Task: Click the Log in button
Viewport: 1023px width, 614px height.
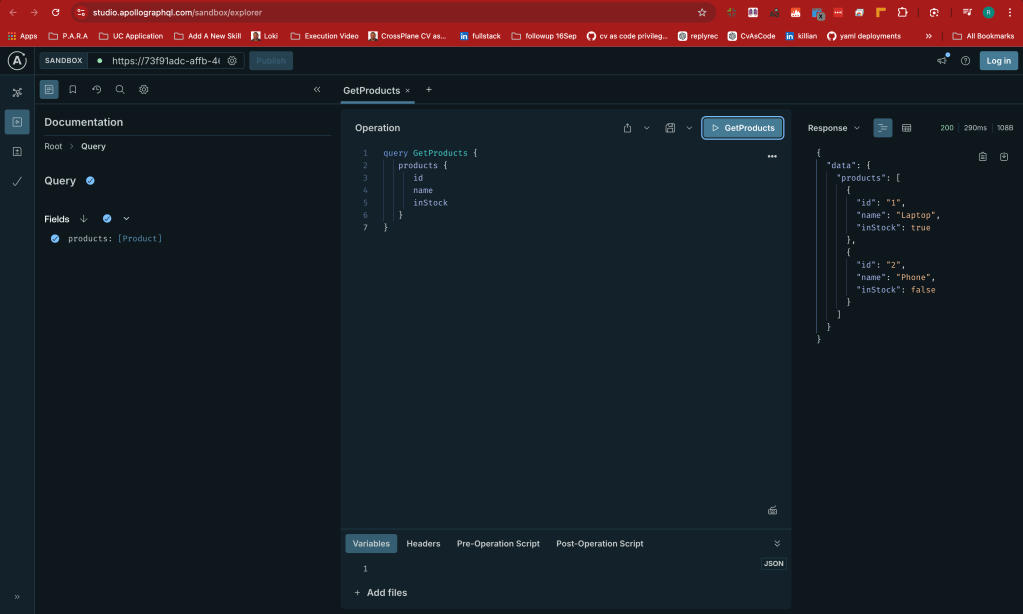Action: click(998, 61)
